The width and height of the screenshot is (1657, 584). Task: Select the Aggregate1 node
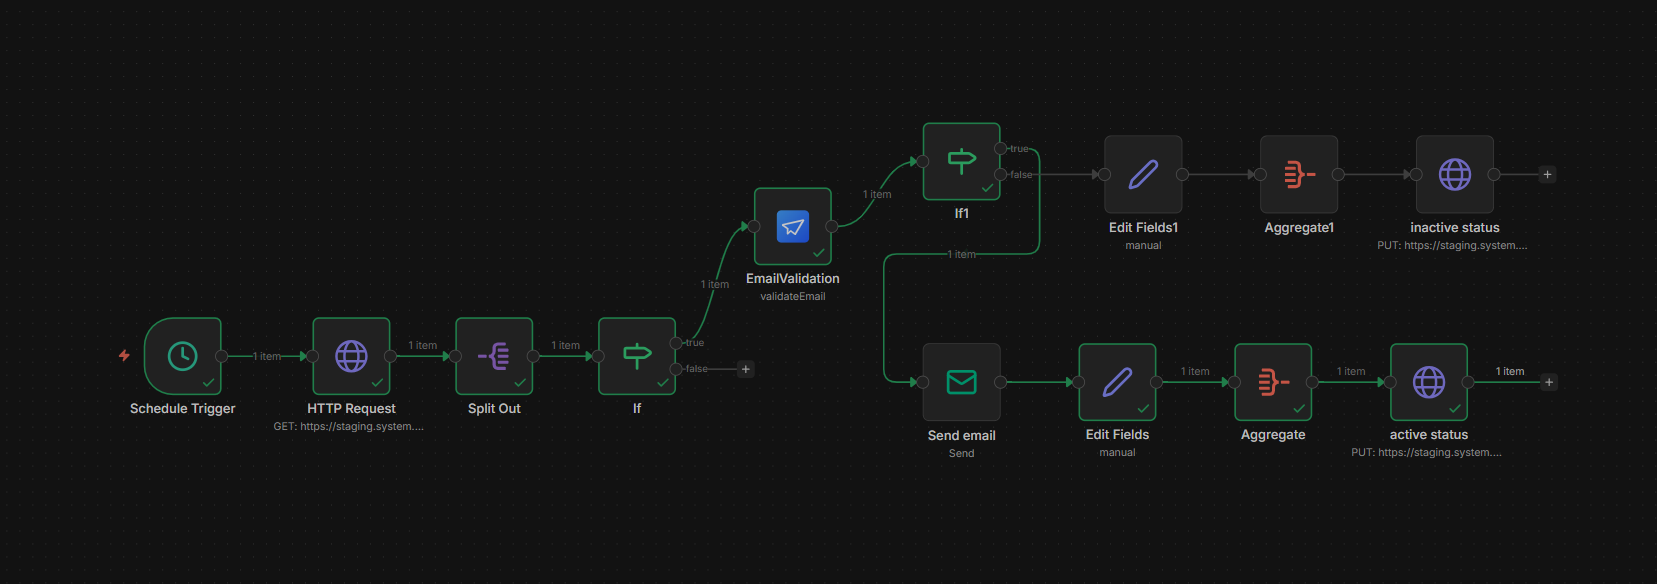click(1299, 175)
